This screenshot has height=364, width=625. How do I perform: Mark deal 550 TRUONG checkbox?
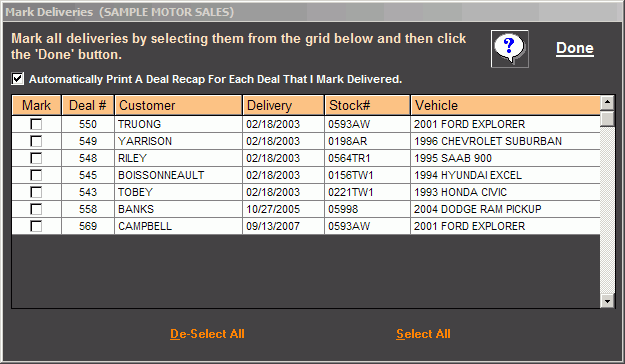pyautogui.click(x=36, y=124)
